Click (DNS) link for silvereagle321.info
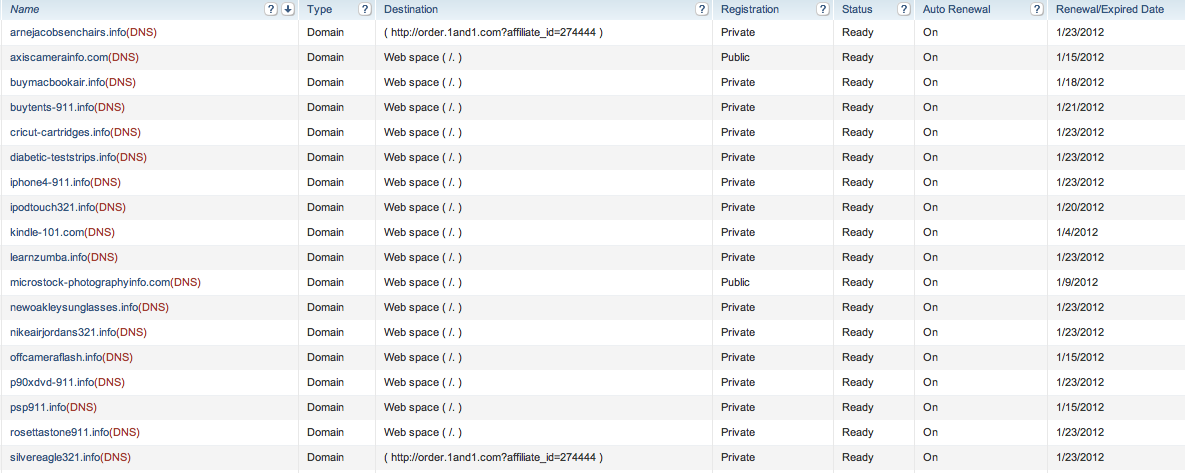1185x473 pixels. [x=116, y=456]
